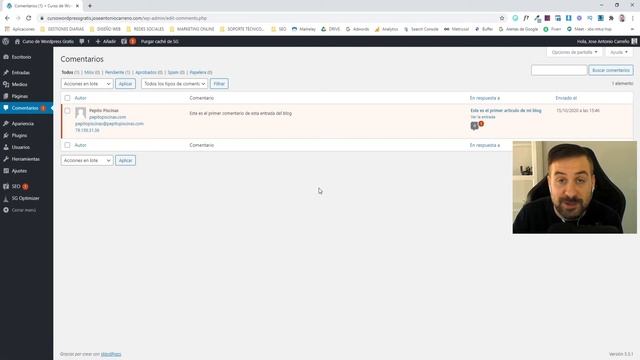Reload the page with browser refresh icon
The image size is (640, 360).
point(29,18)
